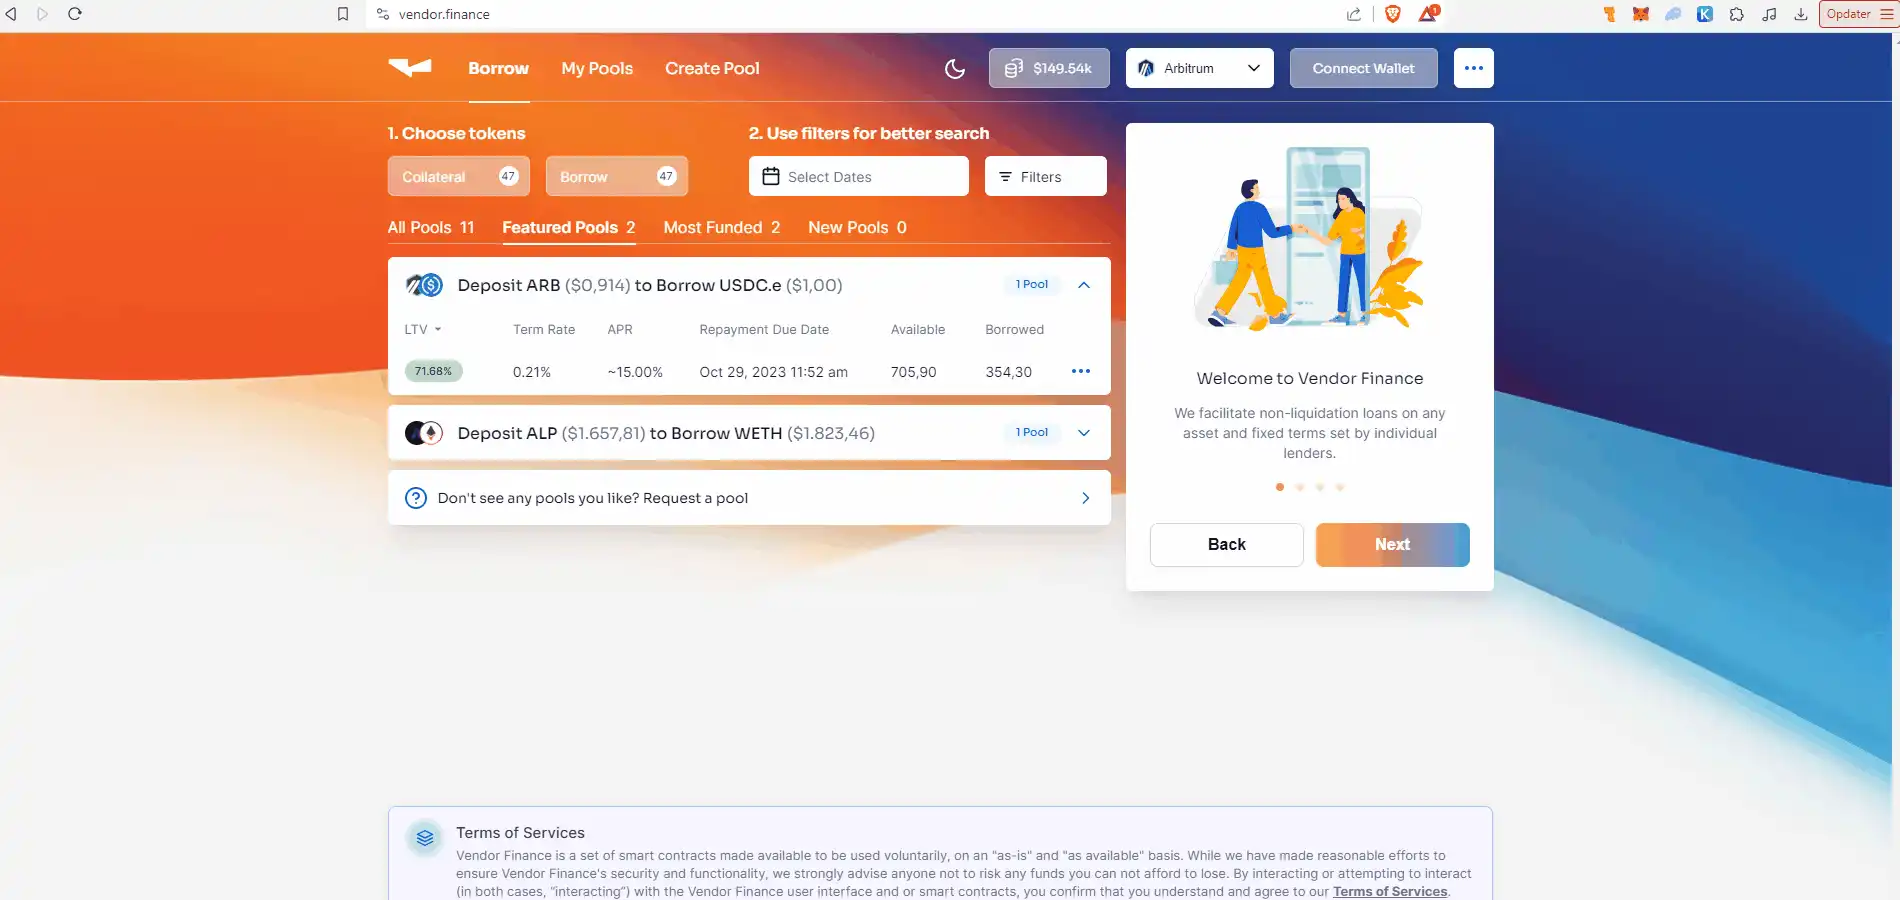1900x900 pixels.
Task: Open the three-dot menu in the header
Action: (x=1473, y=68)
